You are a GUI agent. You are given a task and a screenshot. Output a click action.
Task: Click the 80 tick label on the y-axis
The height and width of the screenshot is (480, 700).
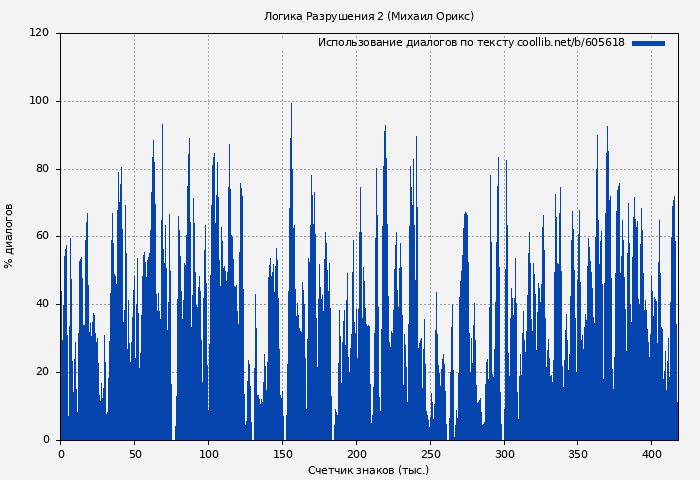[42, 169]
